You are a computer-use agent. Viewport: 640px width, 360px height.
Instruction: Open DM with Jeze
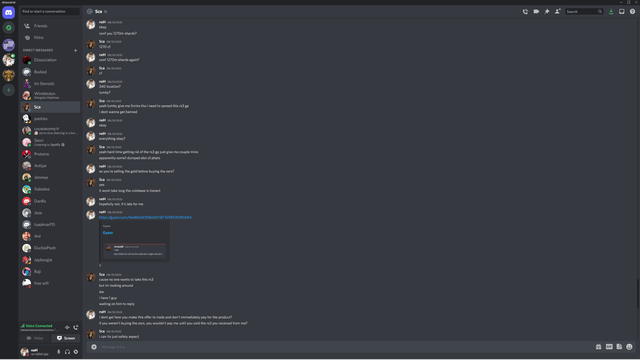[x=50, y=213]
